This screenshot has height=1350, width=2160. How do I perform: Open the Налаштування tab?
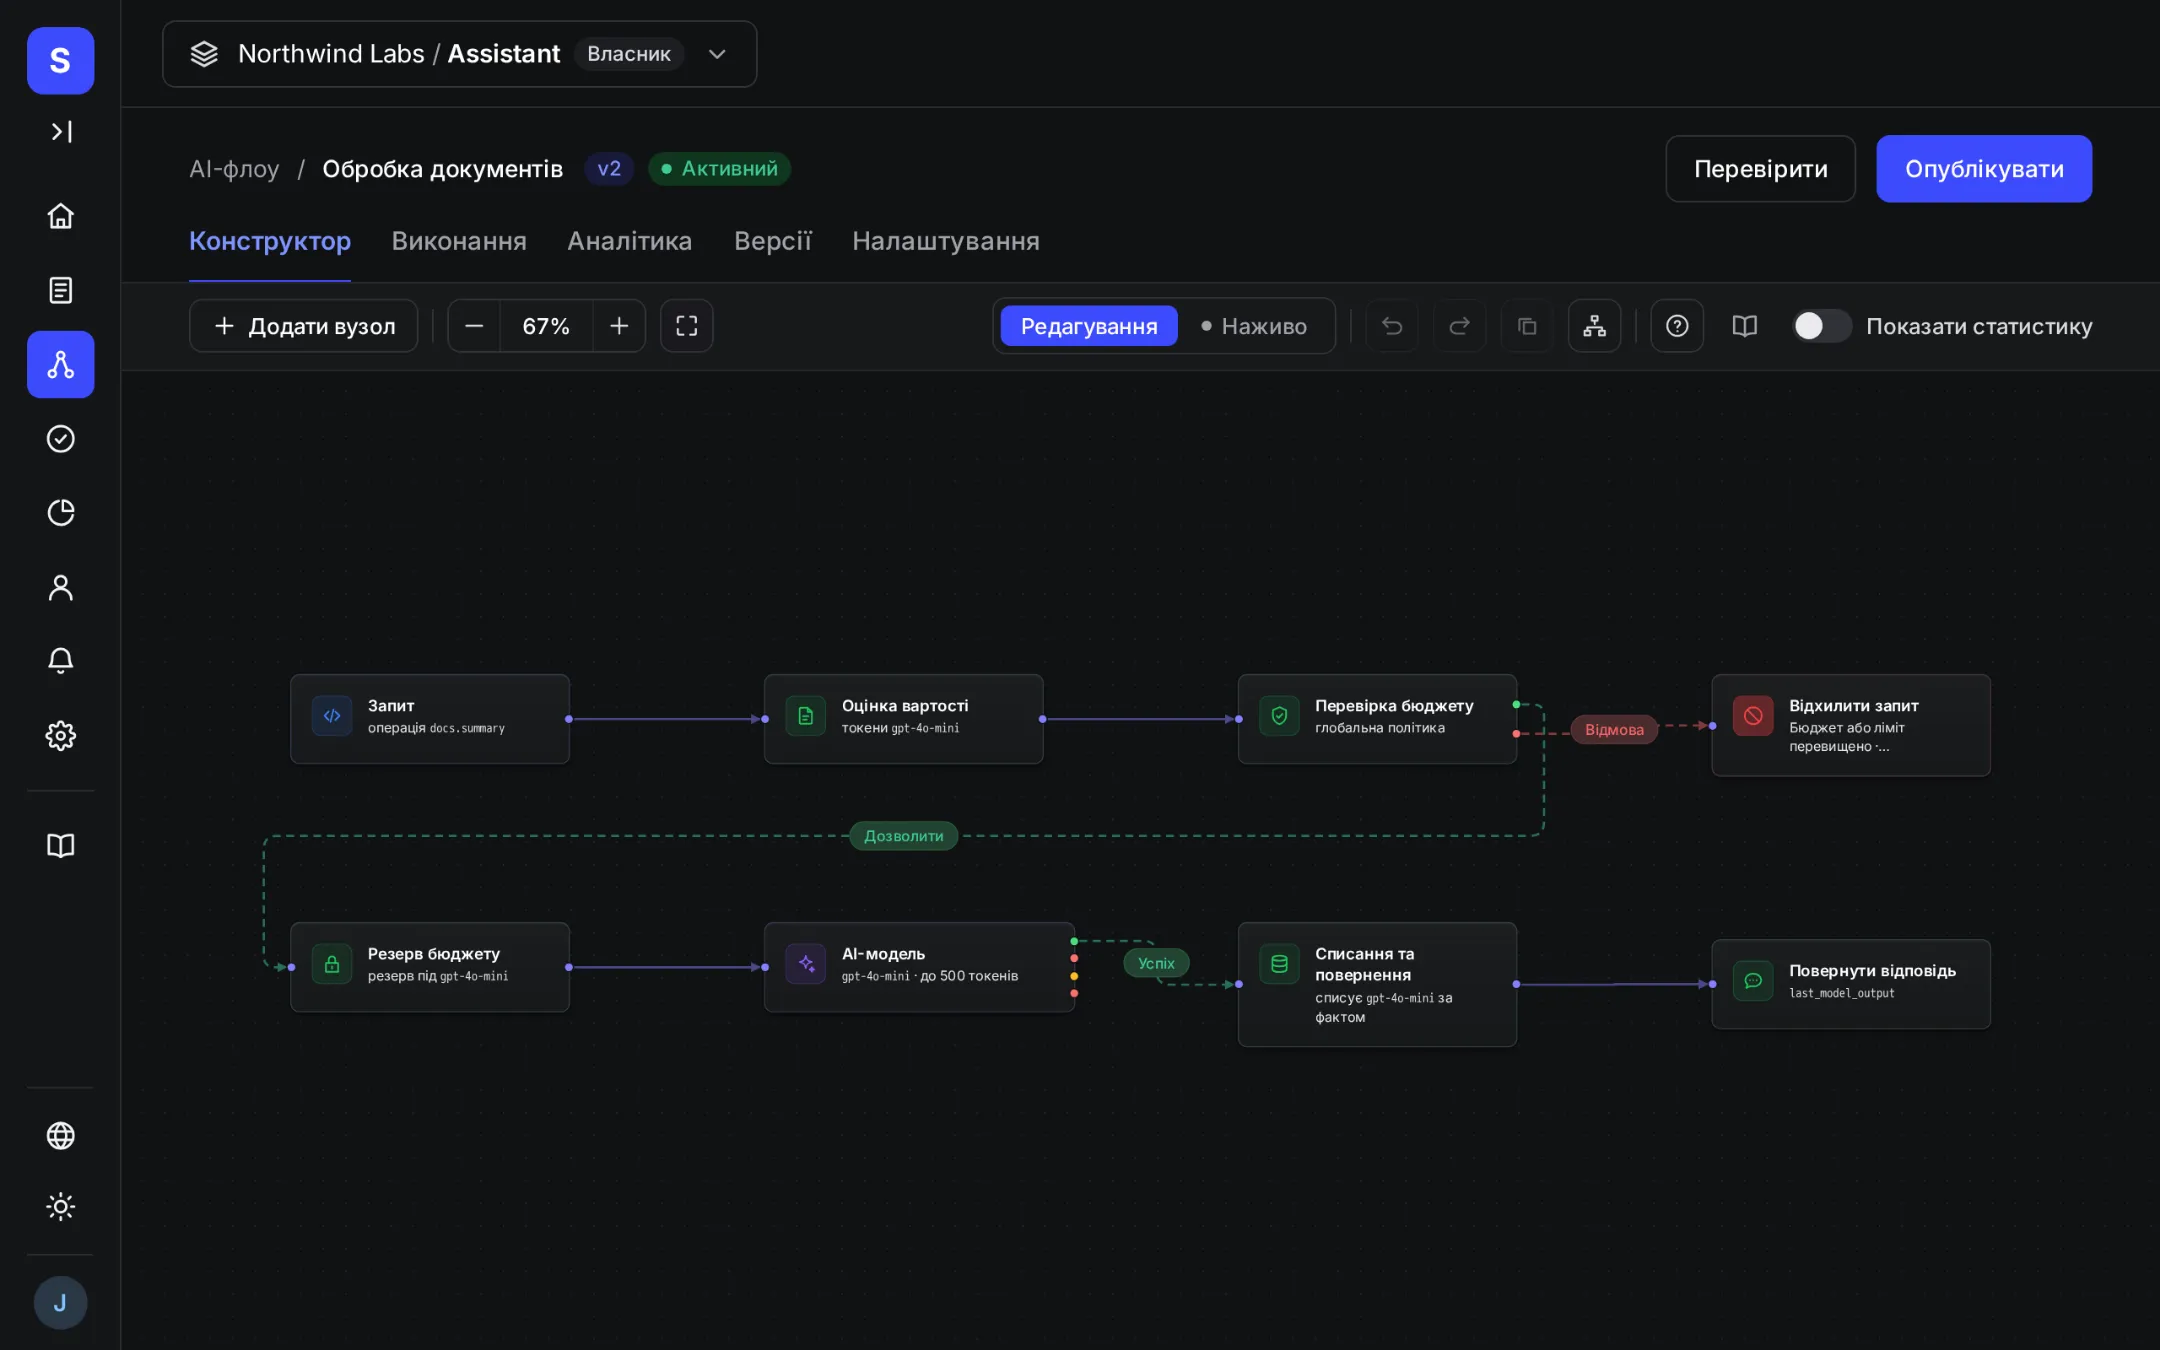pos(945,241)
